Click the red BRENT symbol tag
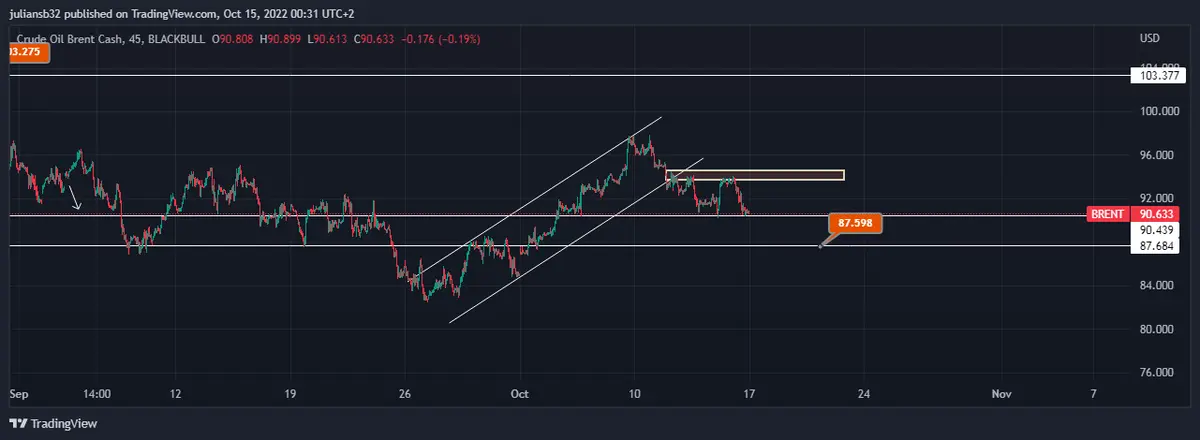This screenshot has width=1200, height=440. 1108,214
